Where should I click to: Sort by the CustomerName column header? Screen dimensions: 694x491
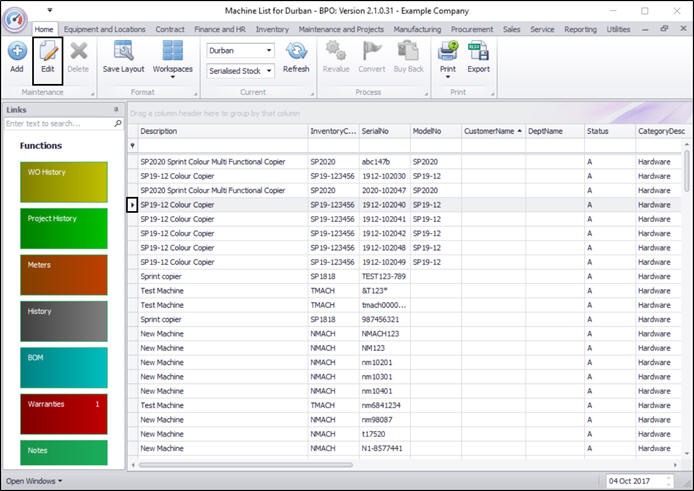coord(490,131)
